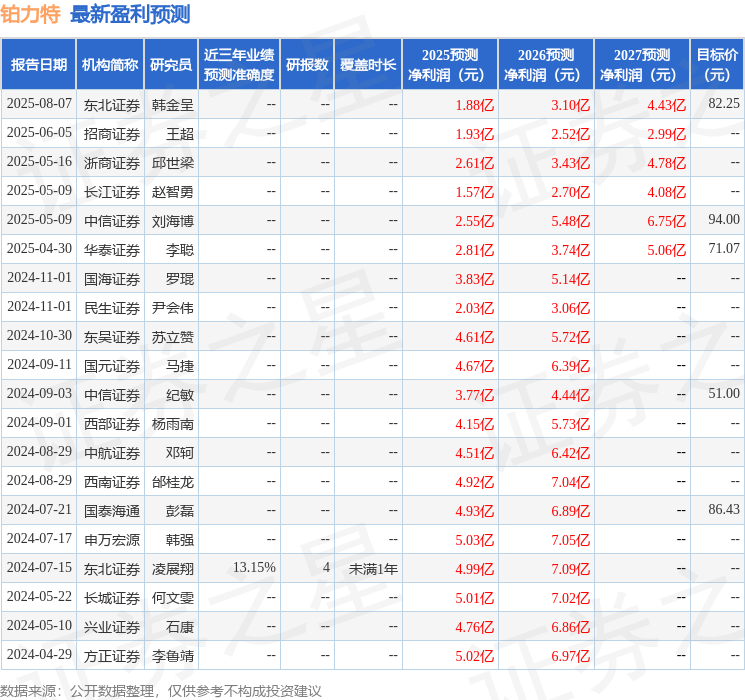Select analyst 杨雨南
The width and height of the screenshot is (745, 700).
pos(172,424)
